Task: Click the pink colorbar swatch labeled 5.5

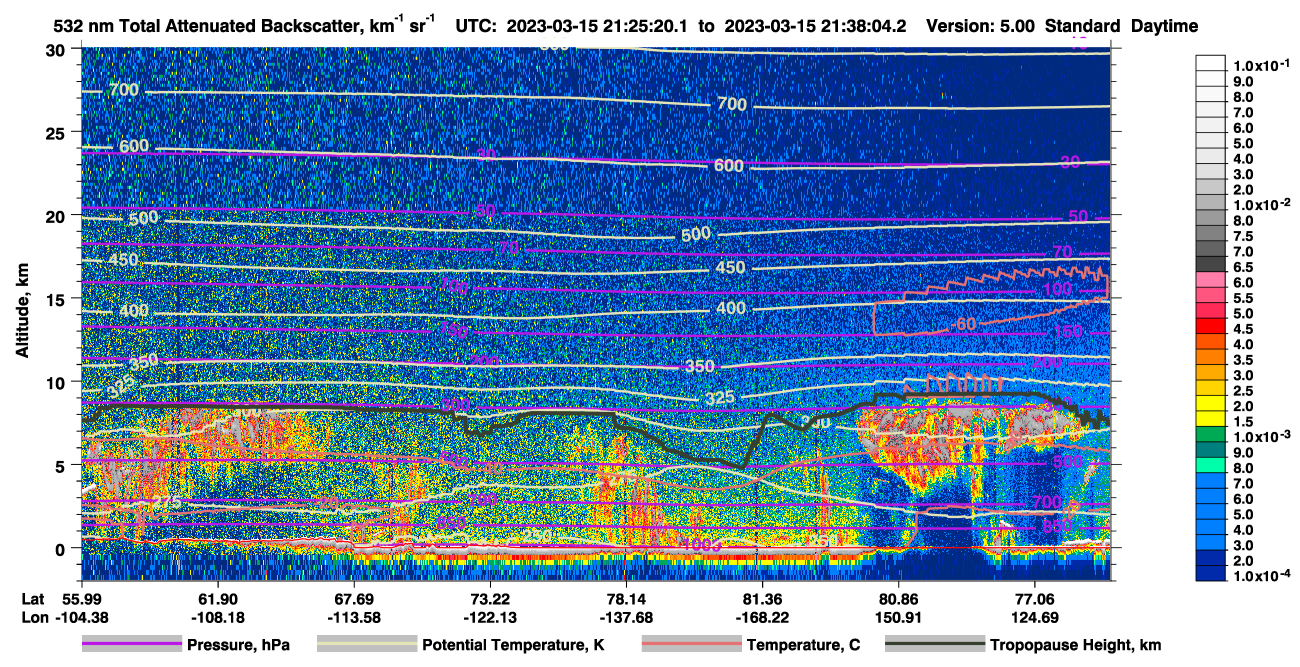Action: tap(1211, 294)
